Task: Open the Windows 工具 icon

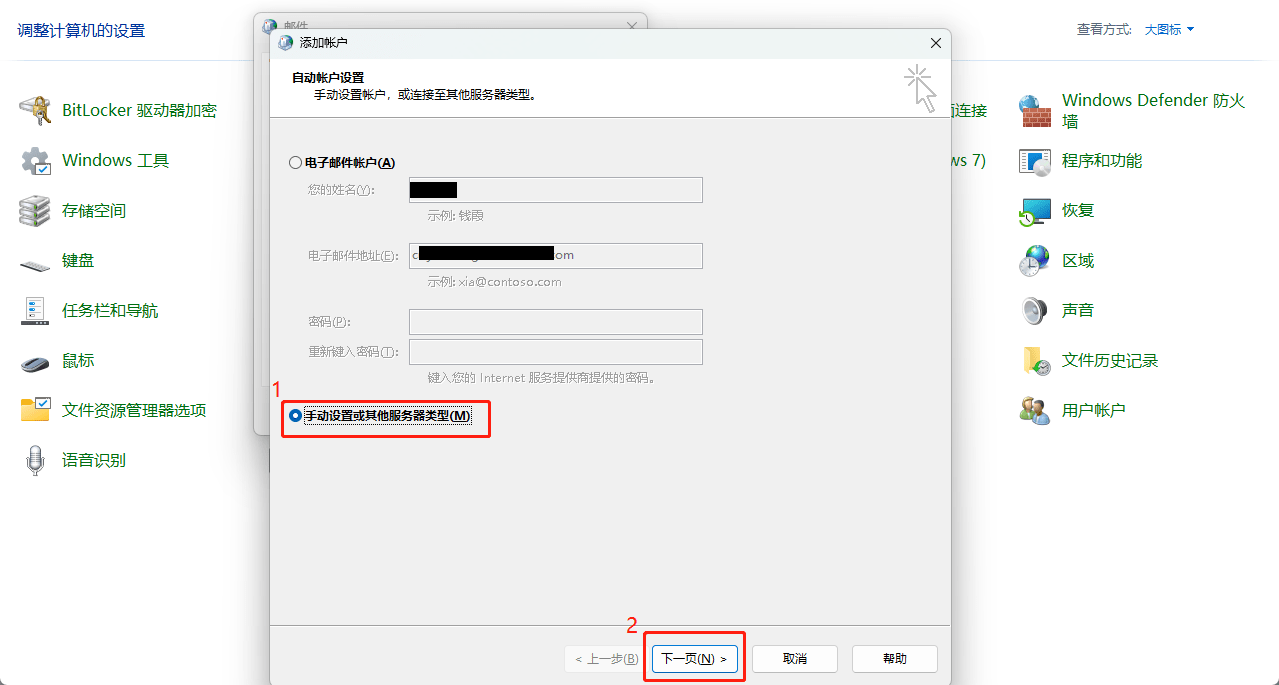Action: [x=36, y=161]
